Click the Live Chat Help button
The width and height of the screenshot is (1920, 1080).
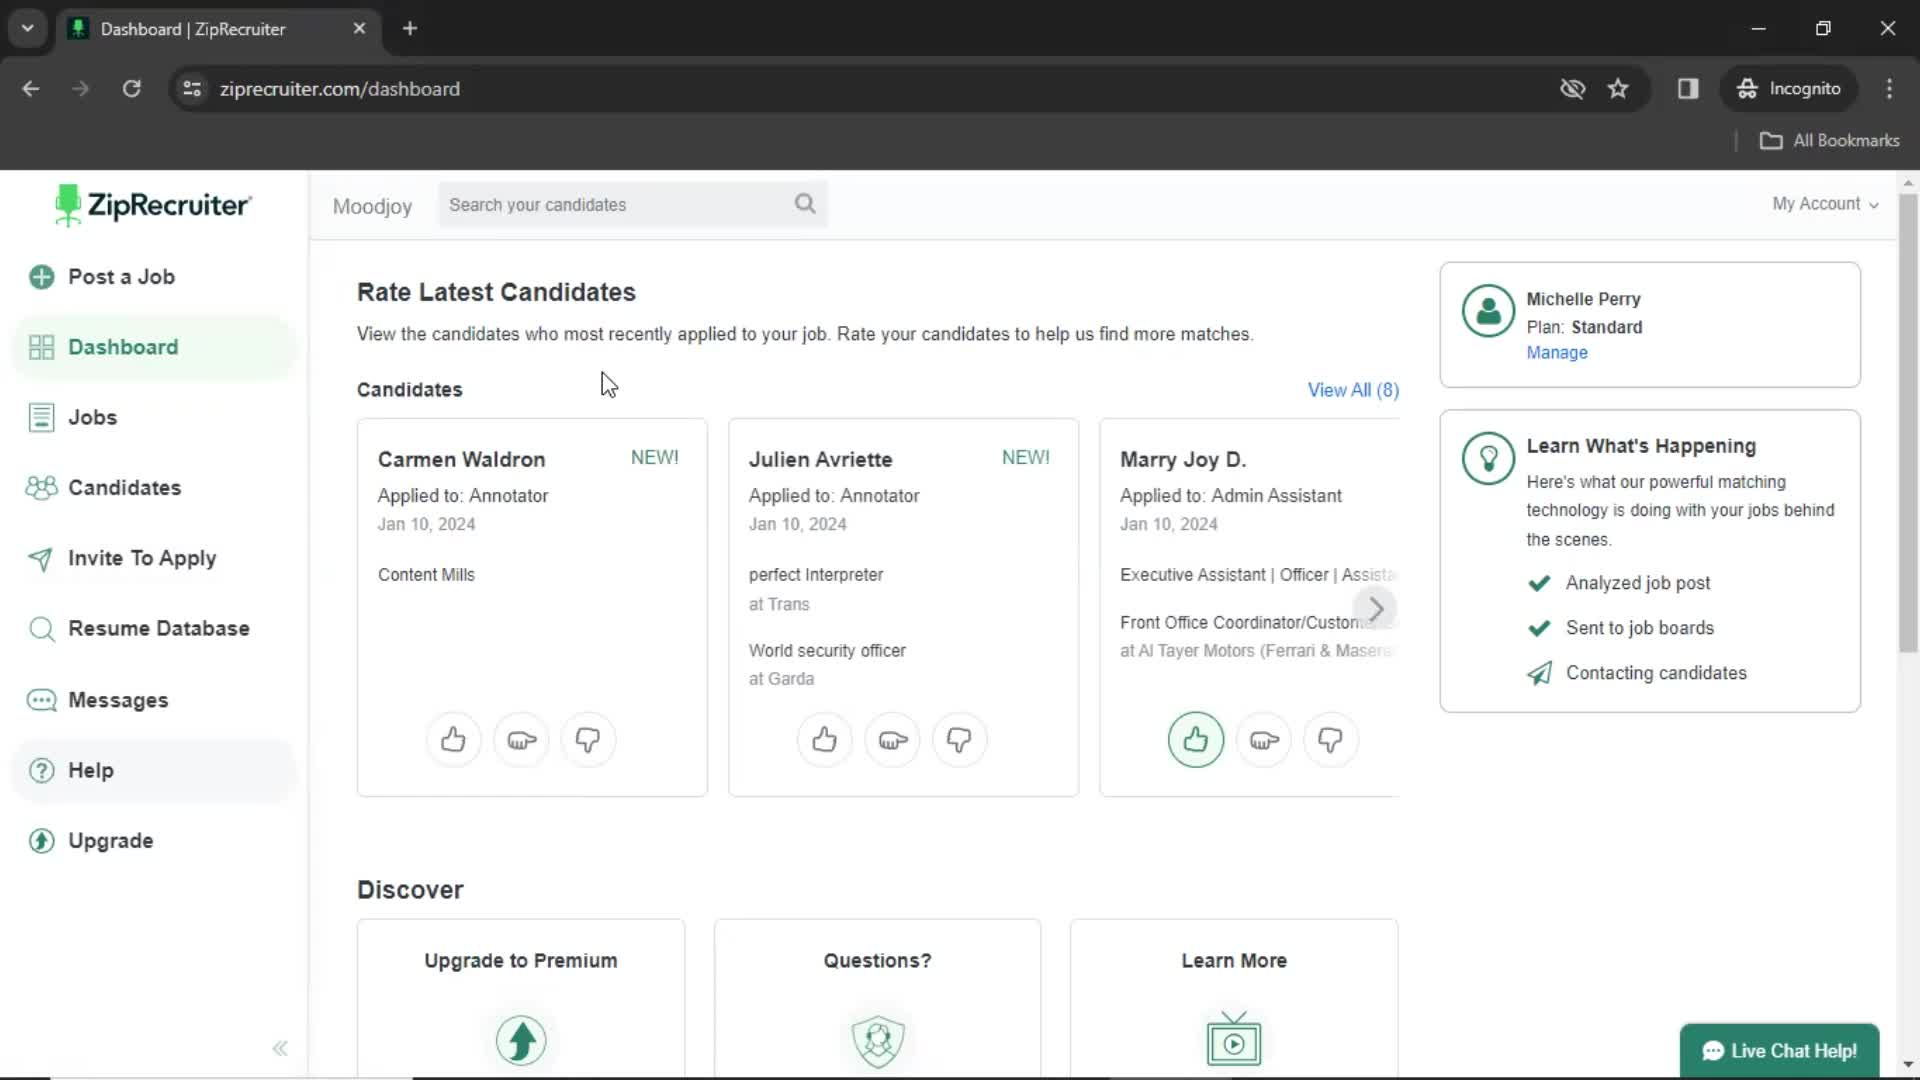(1780, 1051)
